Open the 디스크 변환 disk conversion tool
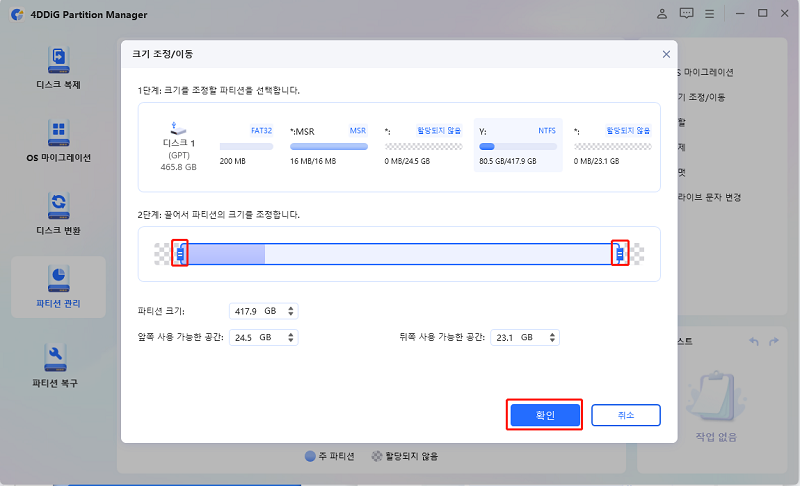 [58, 214]
